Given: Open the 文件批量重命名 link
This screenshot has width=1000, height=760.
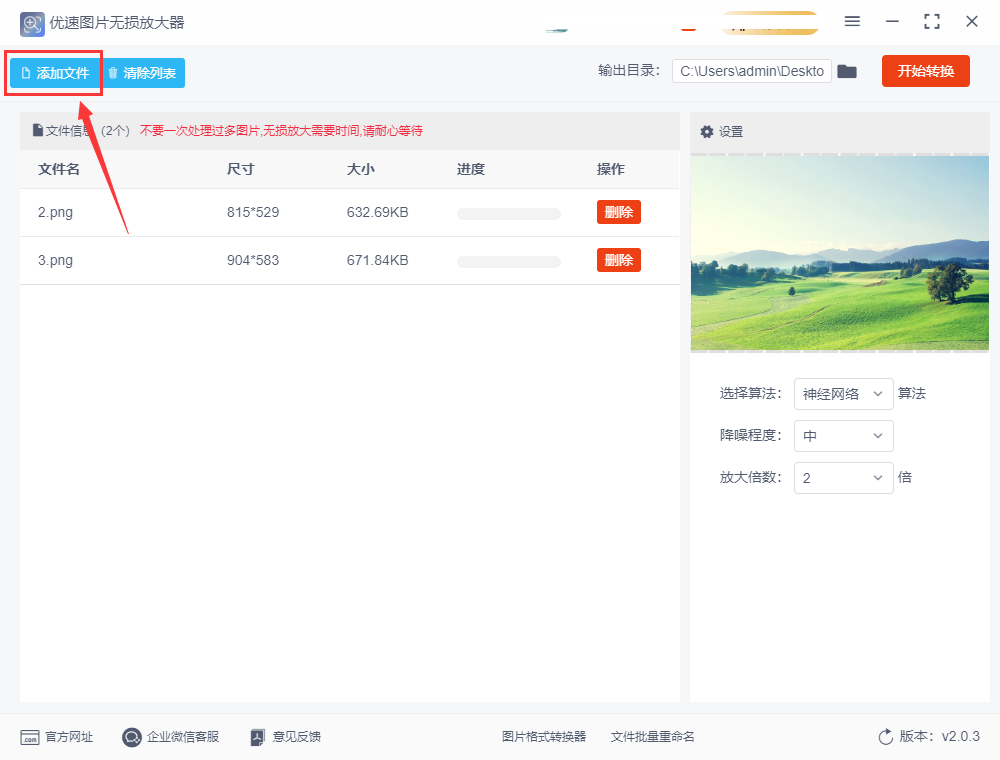Looking at the screenshot, I should [x=652, y=737].
